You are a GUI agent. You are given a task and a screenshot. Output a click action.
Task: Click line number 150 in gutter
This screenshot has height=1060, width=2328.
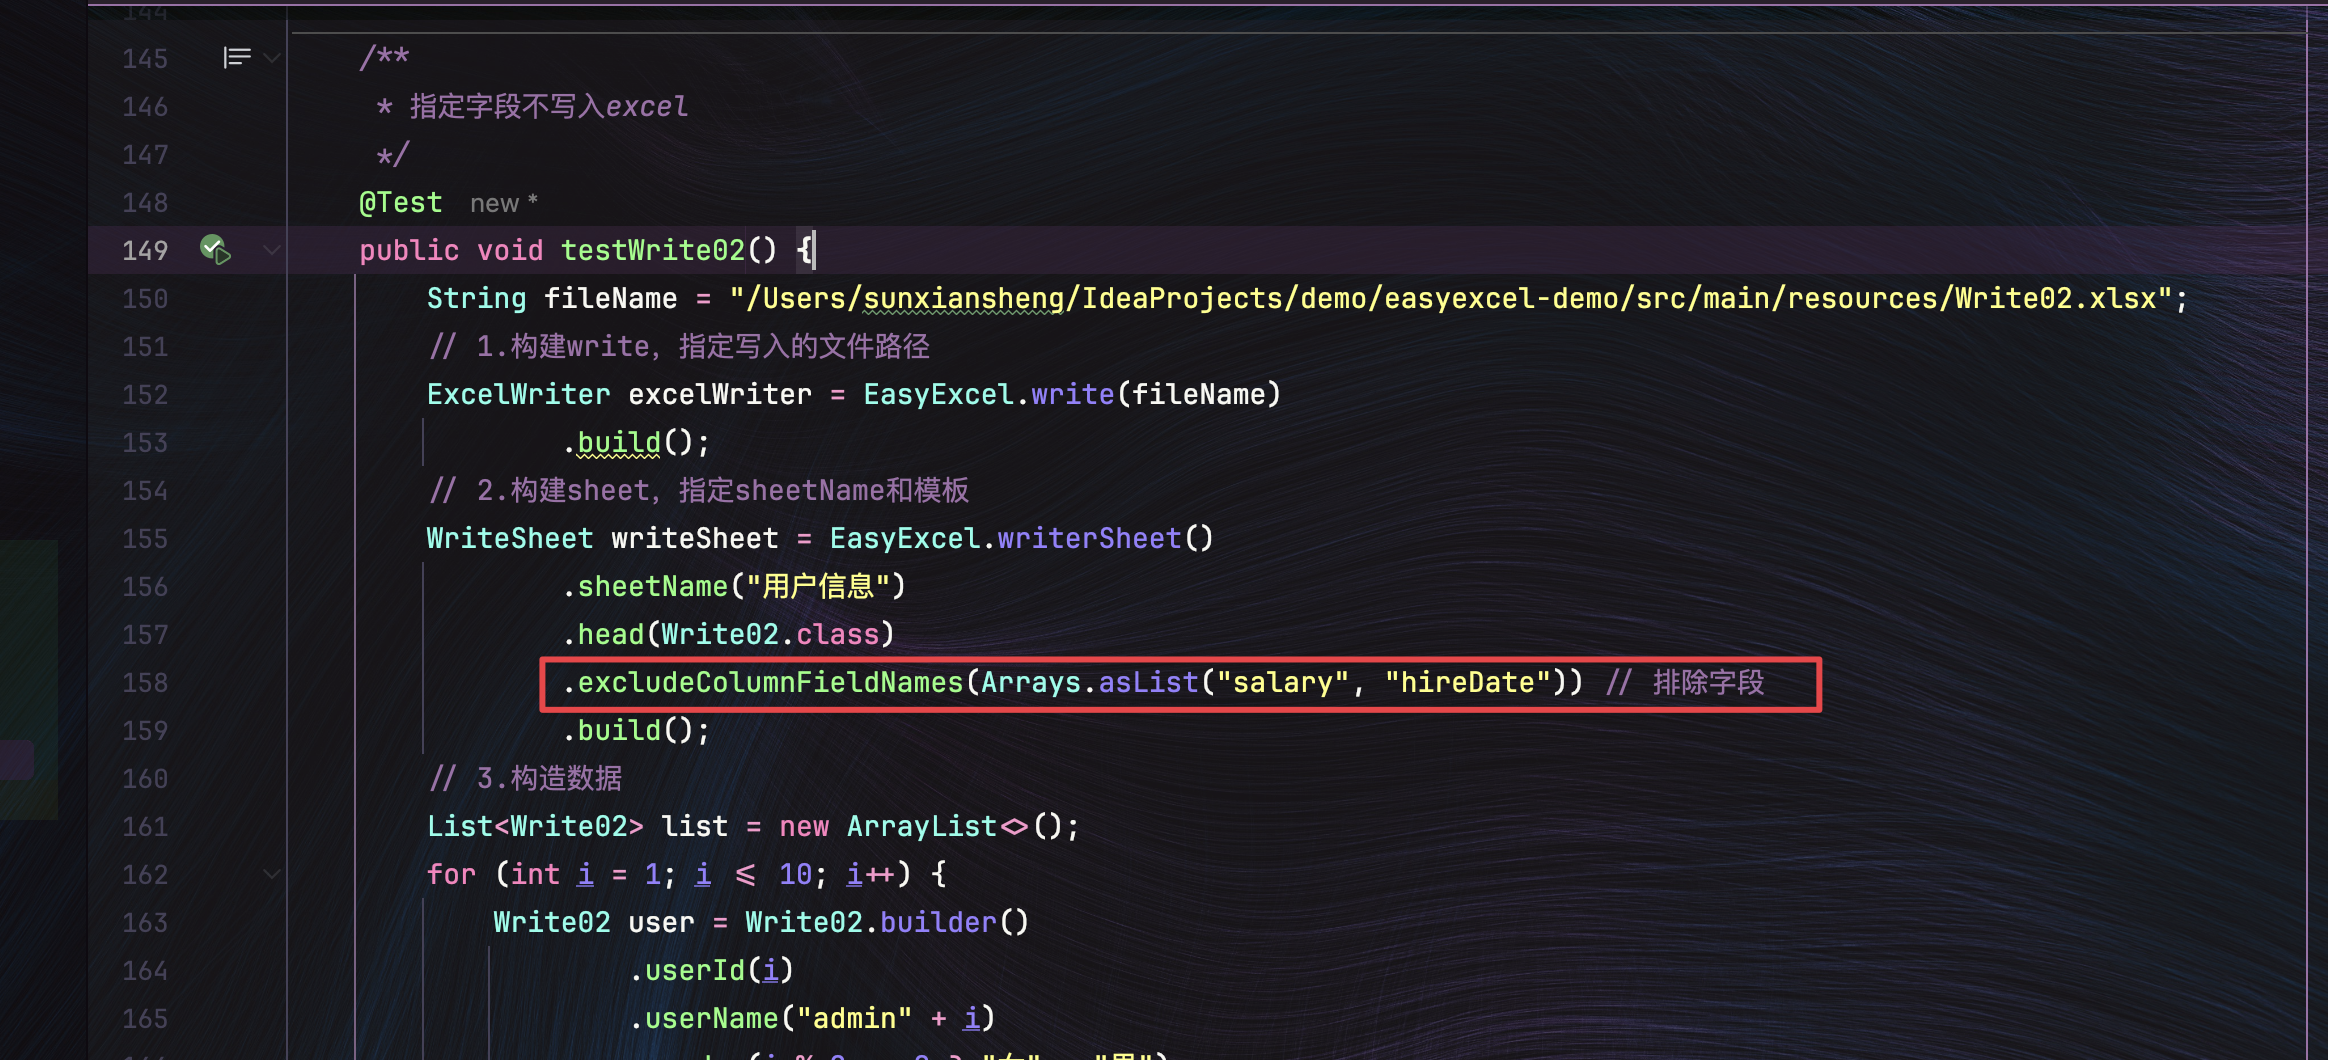(x=145, y=298)
